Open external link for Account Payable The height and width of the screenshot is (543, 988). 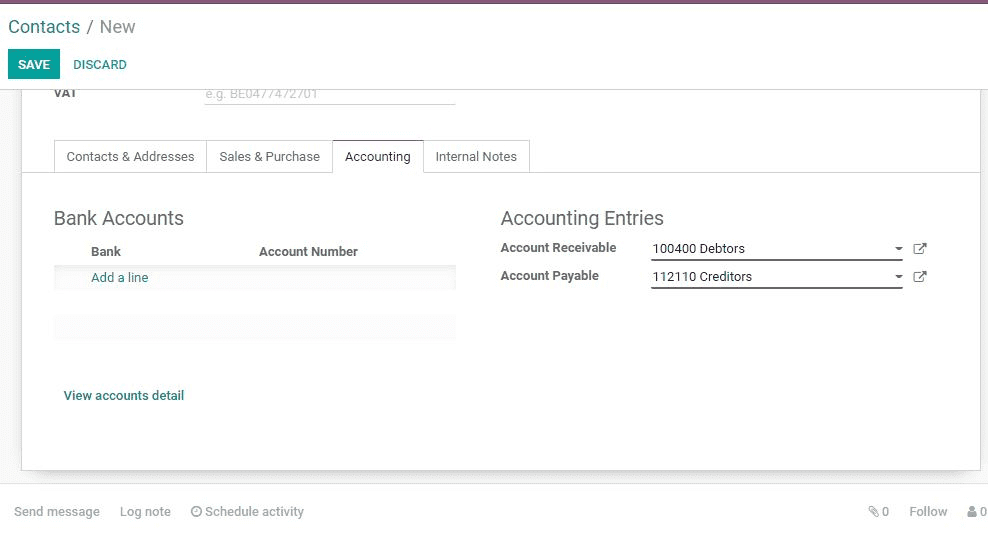(919, 277)
